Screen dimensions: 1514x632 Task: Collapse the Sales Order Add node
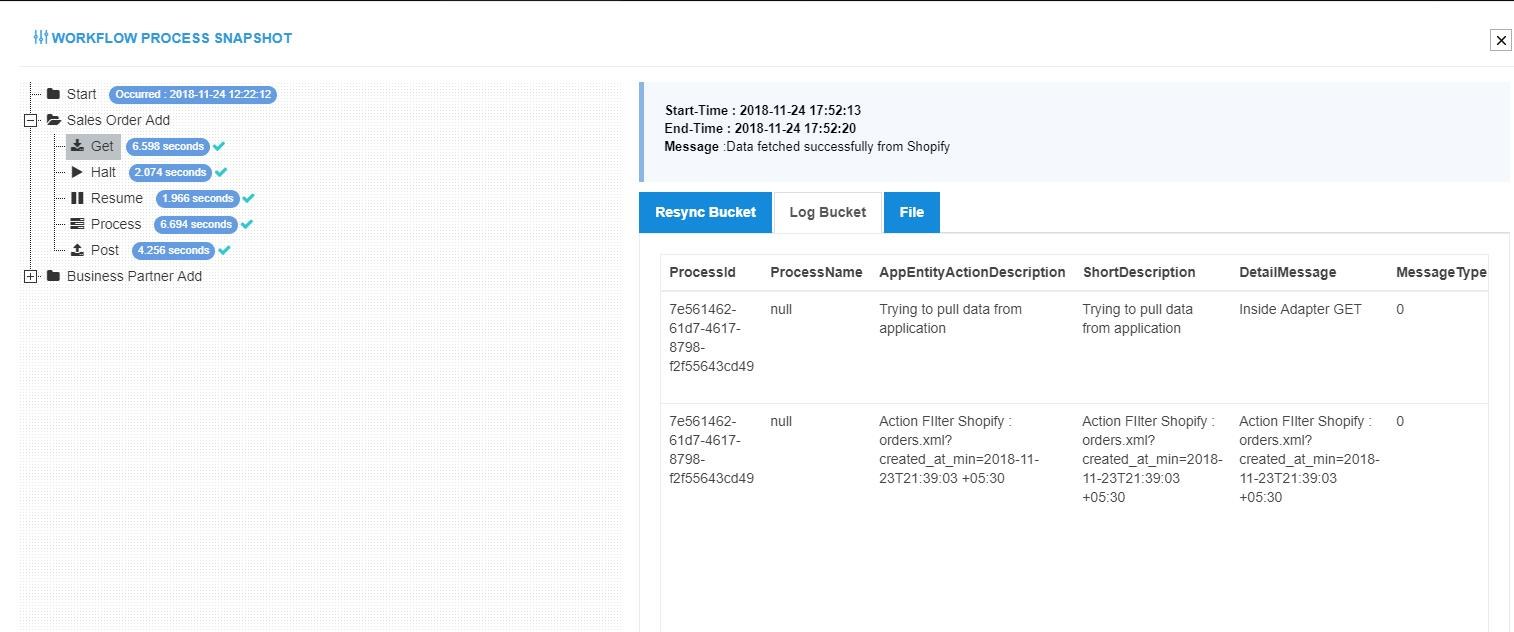coord(30,120)
